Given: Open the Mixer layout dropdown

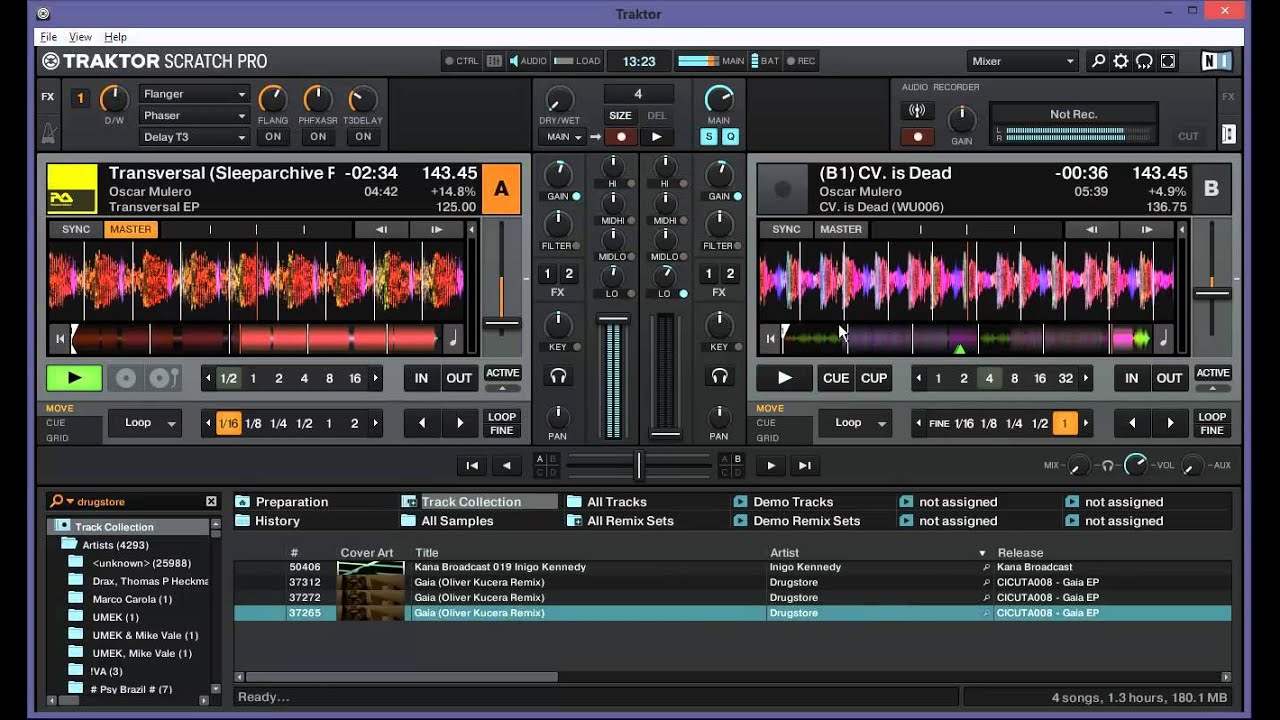Looking at the screenshot, I should point(1022,61).
